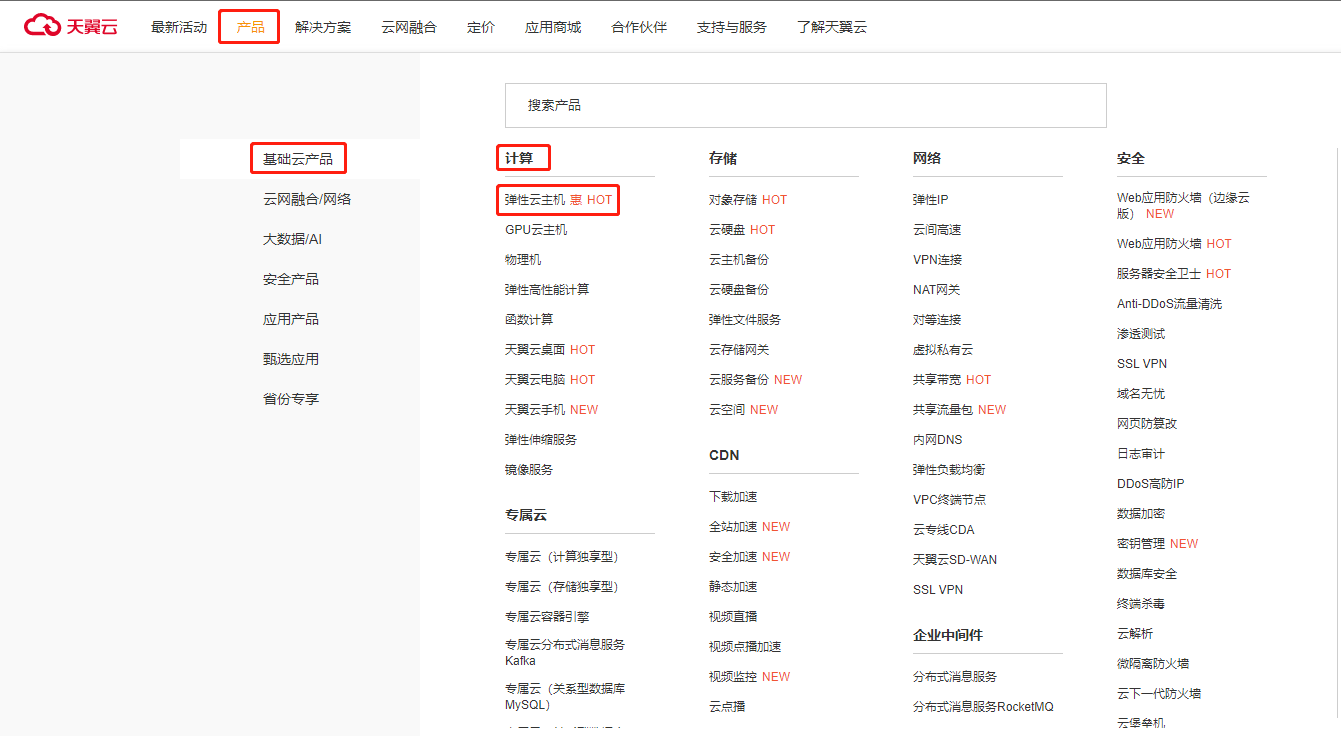This screenshot has width=1341, height=736.
Task: Switch to 大数据/AI category
Action: pos(292,239)
